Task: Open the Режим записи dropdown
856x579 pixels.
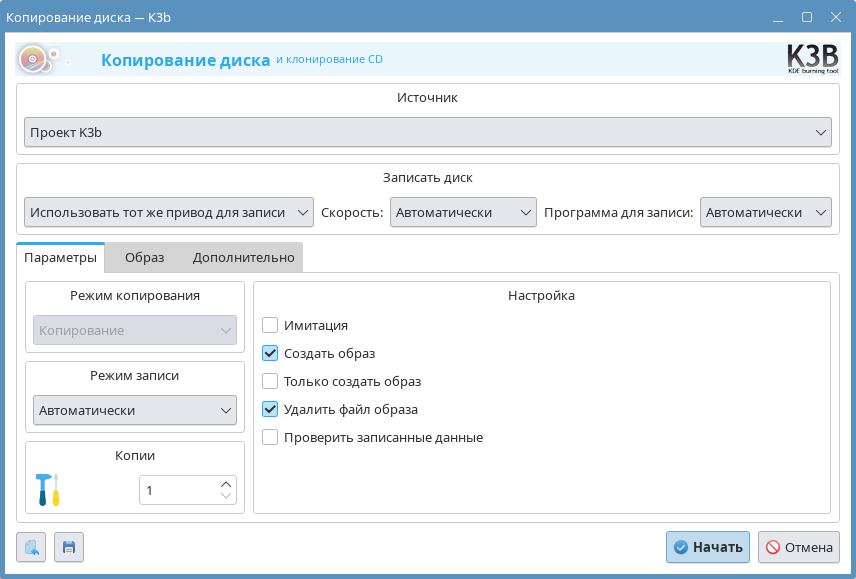Action: pyautogui.click(x=135, y=410)
